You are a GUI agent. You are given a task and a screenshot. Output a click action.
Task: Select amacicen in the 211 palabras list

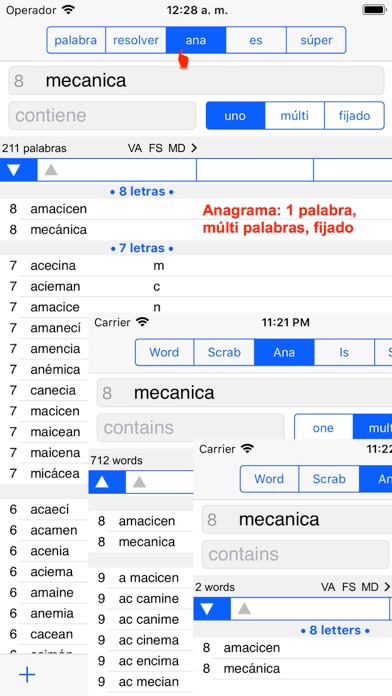click(x=59, y=209)
